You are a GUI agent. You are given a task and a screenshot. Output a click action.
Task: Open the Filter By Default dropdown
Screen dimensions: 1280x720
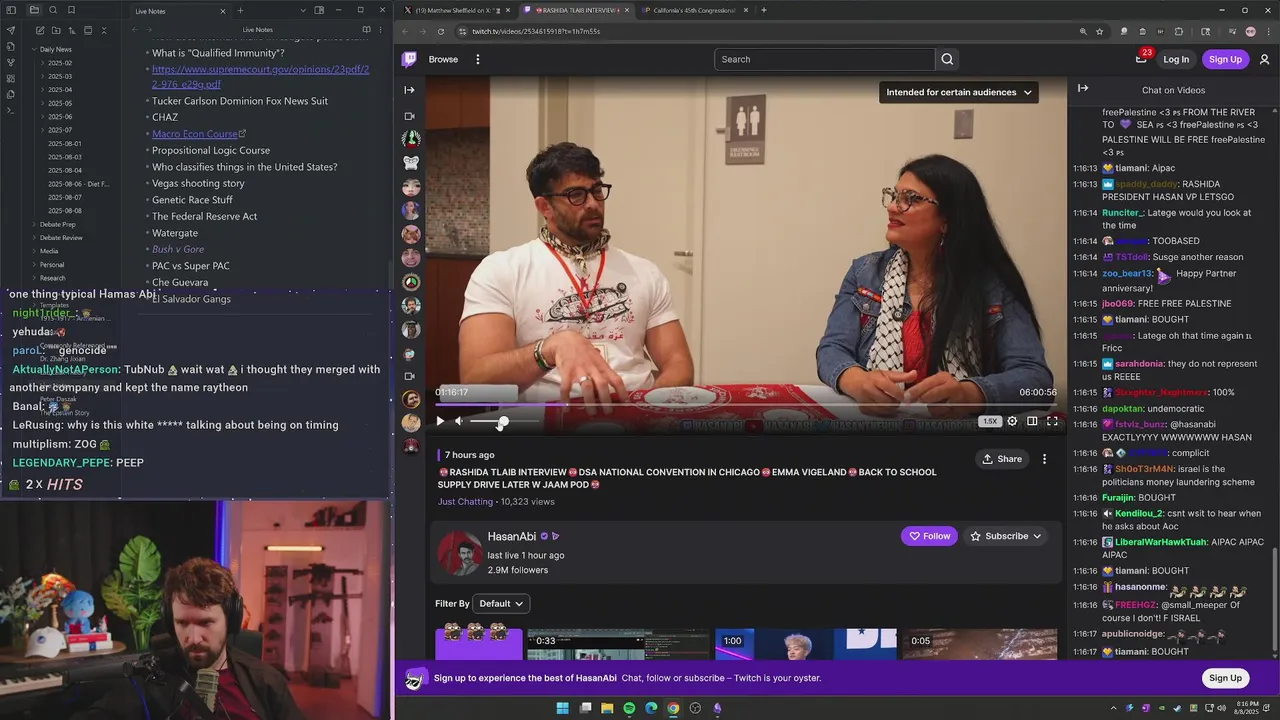click(501, 603)
